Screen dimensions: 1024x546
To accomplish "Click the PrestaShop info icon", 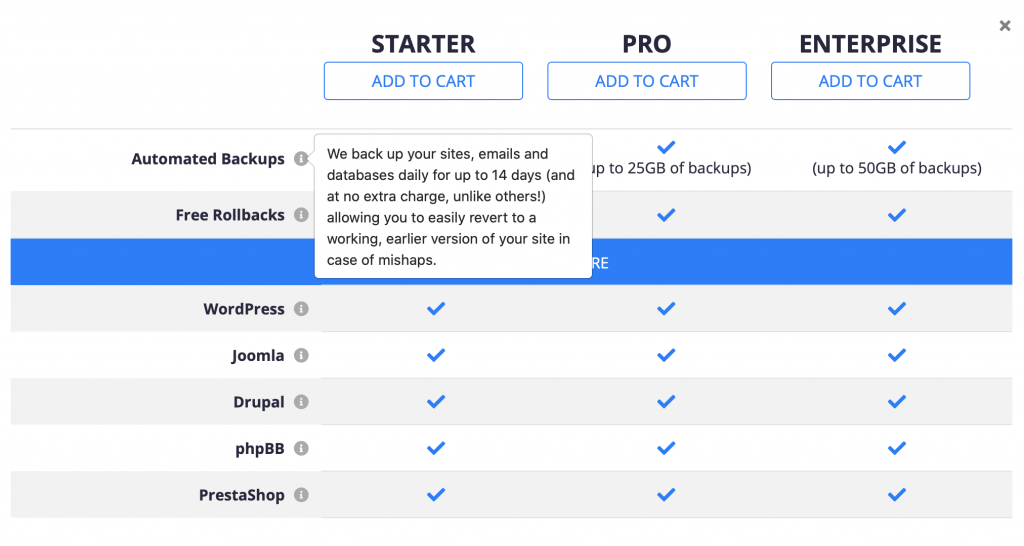I will pos(301,495).
